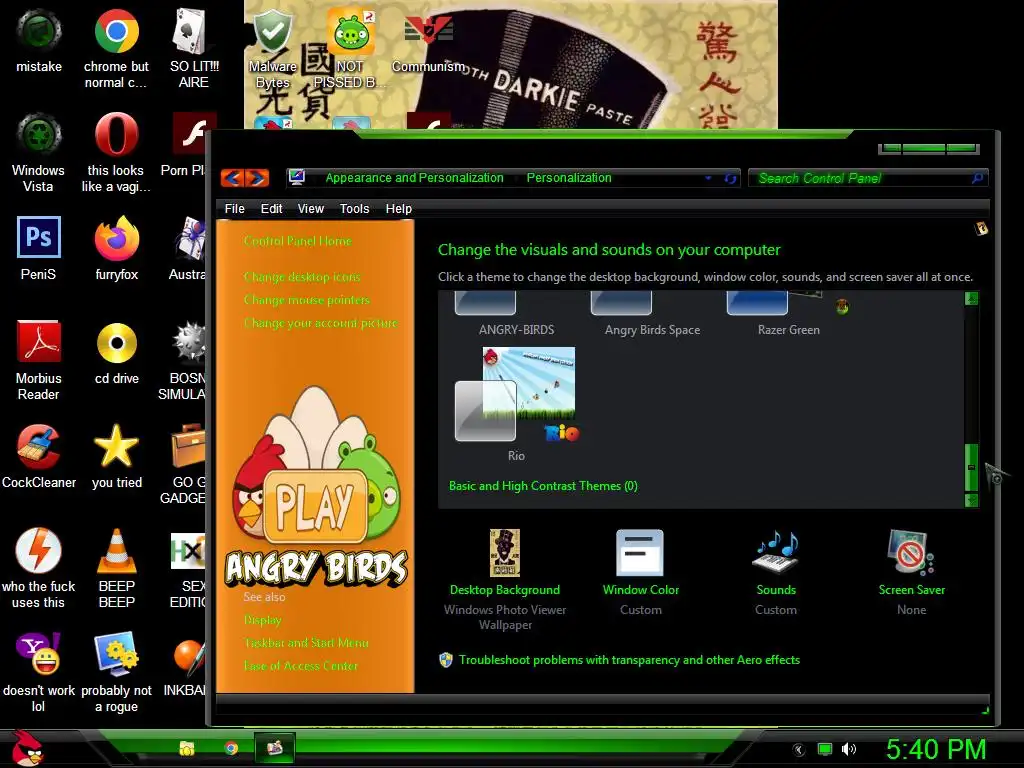Open help via the icon below the search box
1024x768 pixels.
coord(981,229)
